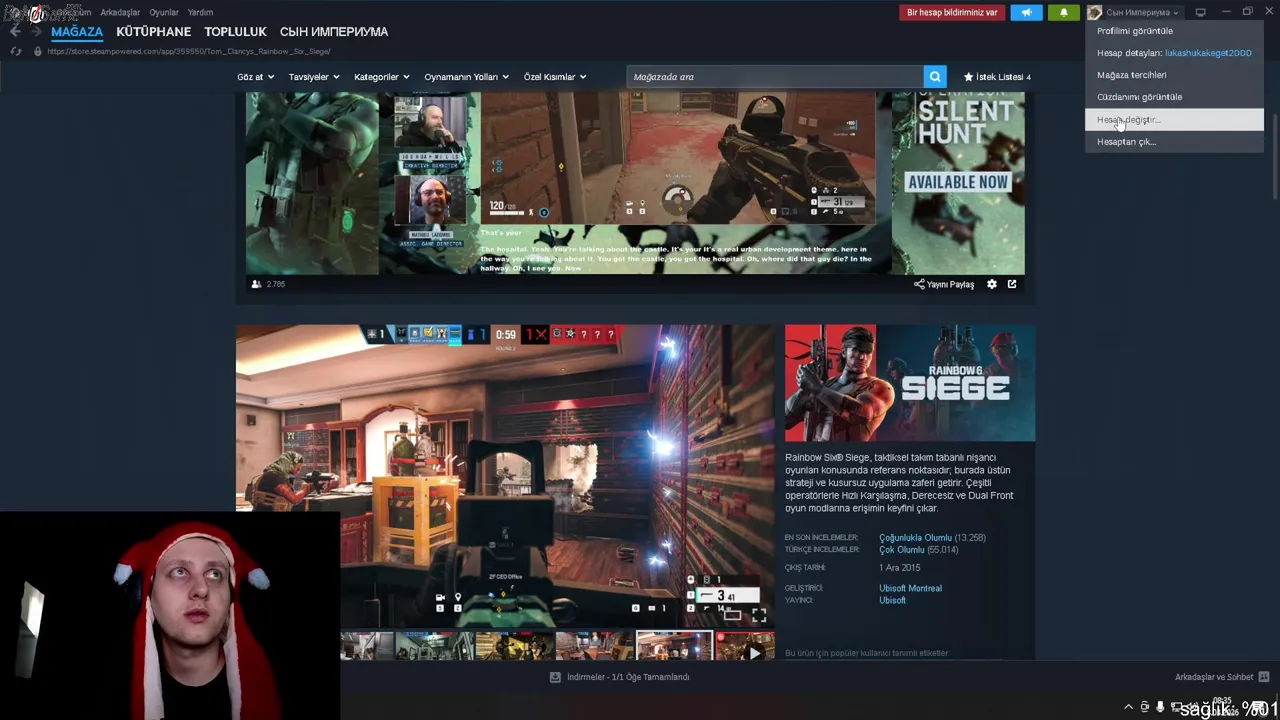Show hidden system tray icons chevron
Image resolution: width=1280 pixels, height=720 pixels.
[x=1129, y=707]
